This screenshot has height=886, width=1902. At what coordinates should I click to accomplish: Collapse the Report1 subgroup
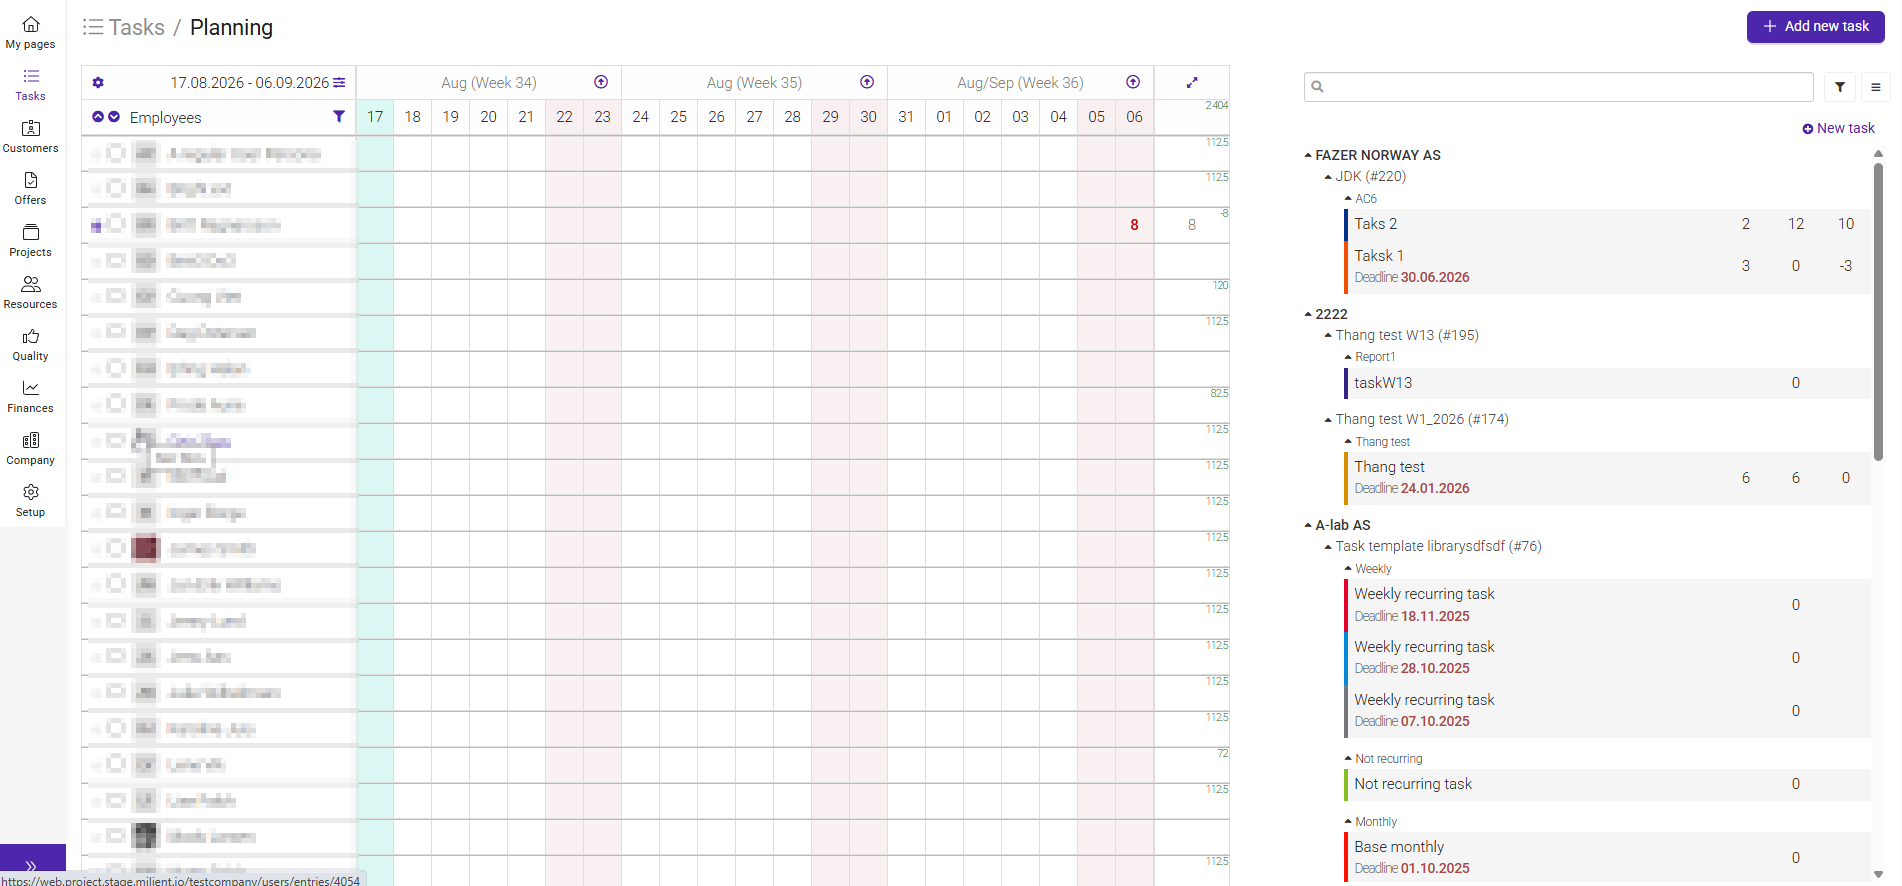[x=1348, y=357]
